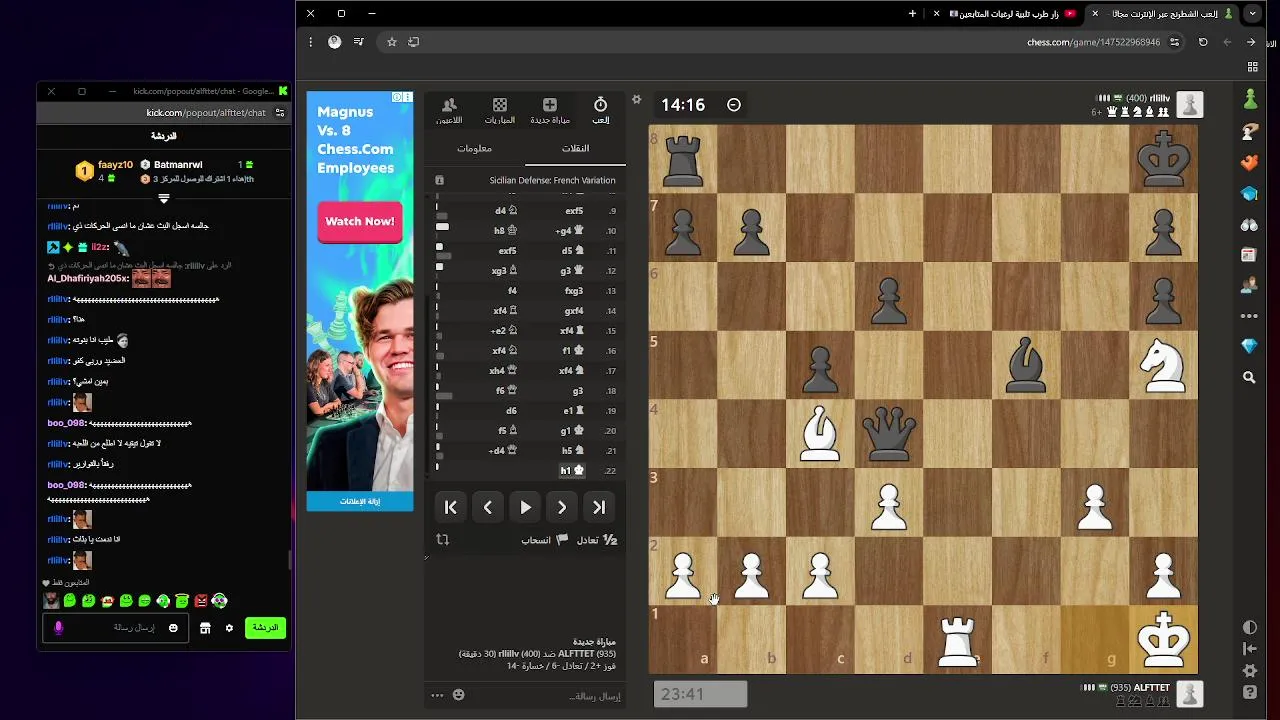Expand the Kick leaderboard with the down chevron
Viewport: 1280px width, 720px height.
pos(164,198)
